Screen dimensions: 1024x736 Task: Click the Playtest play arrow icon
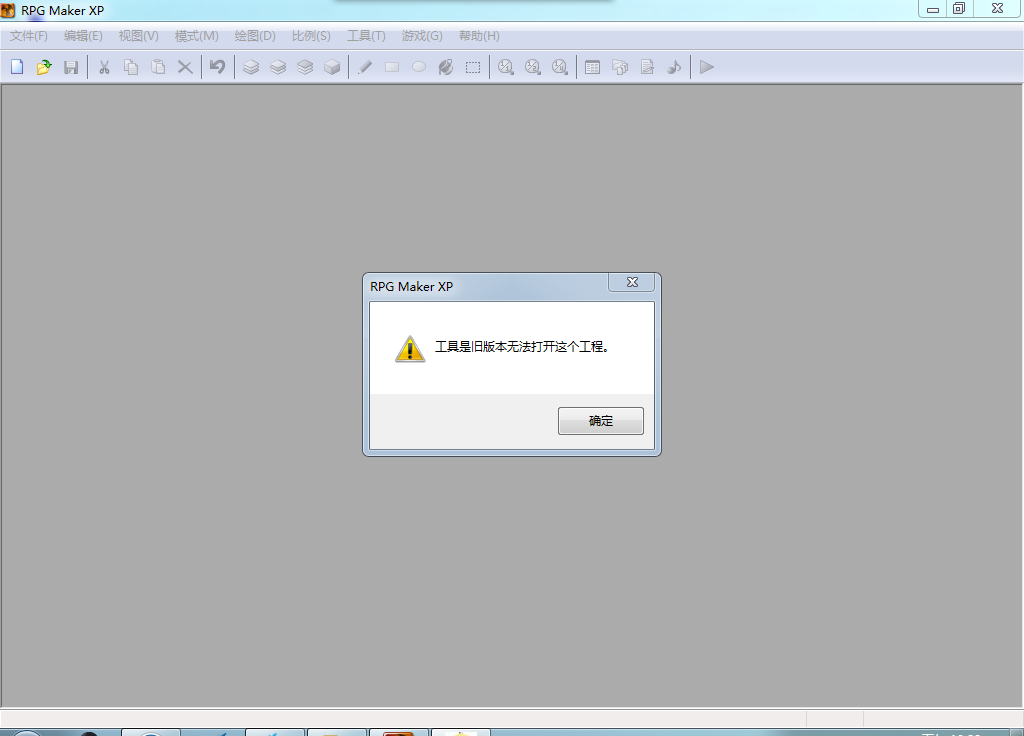point(707,67)
